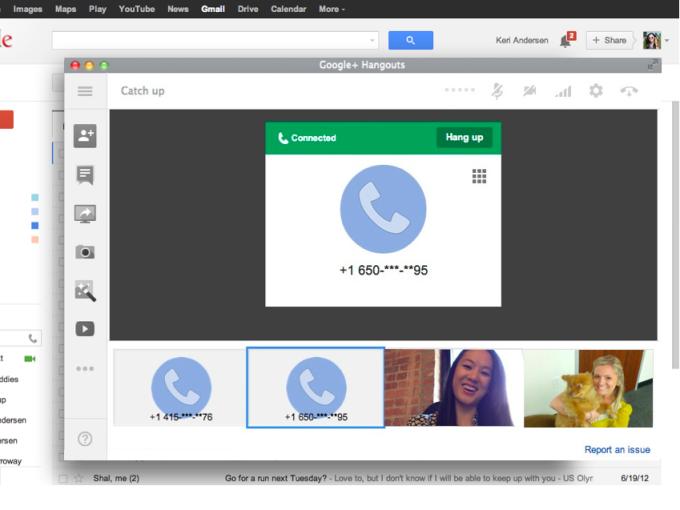Open YouTube in Google bar

click(137, 9)
